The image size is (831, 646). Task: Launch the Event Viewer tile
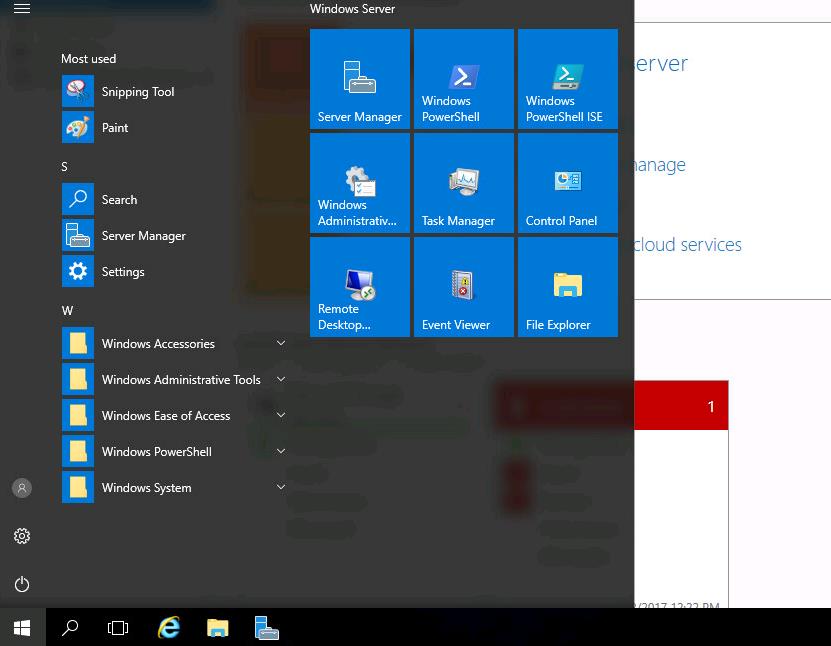click(x=464, y=287)
